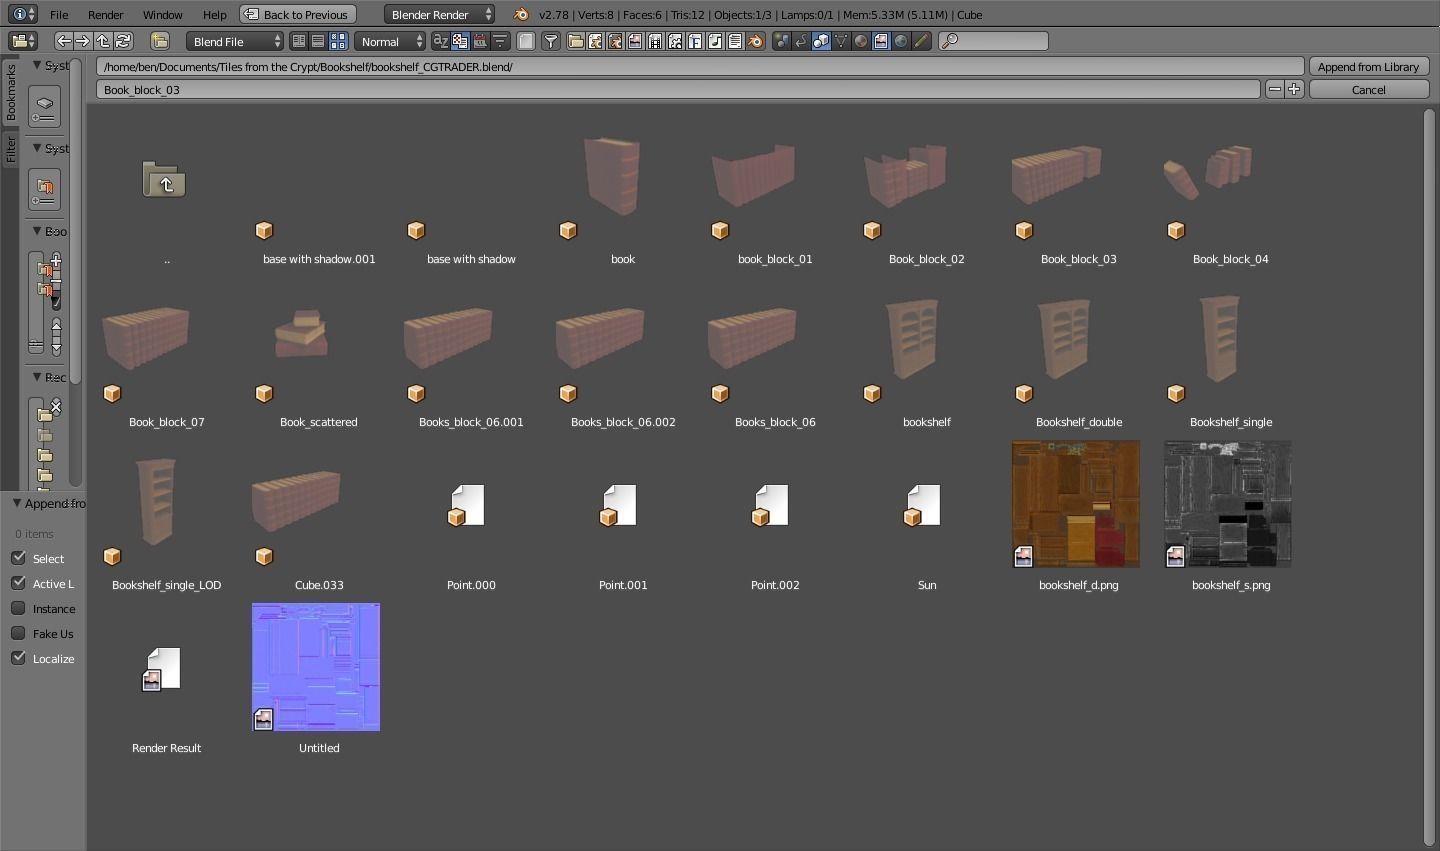This screenshot has height=851, width=1440.
Task: Toggle the funnel file filtering icon
Action: click(x=550, y=41)
